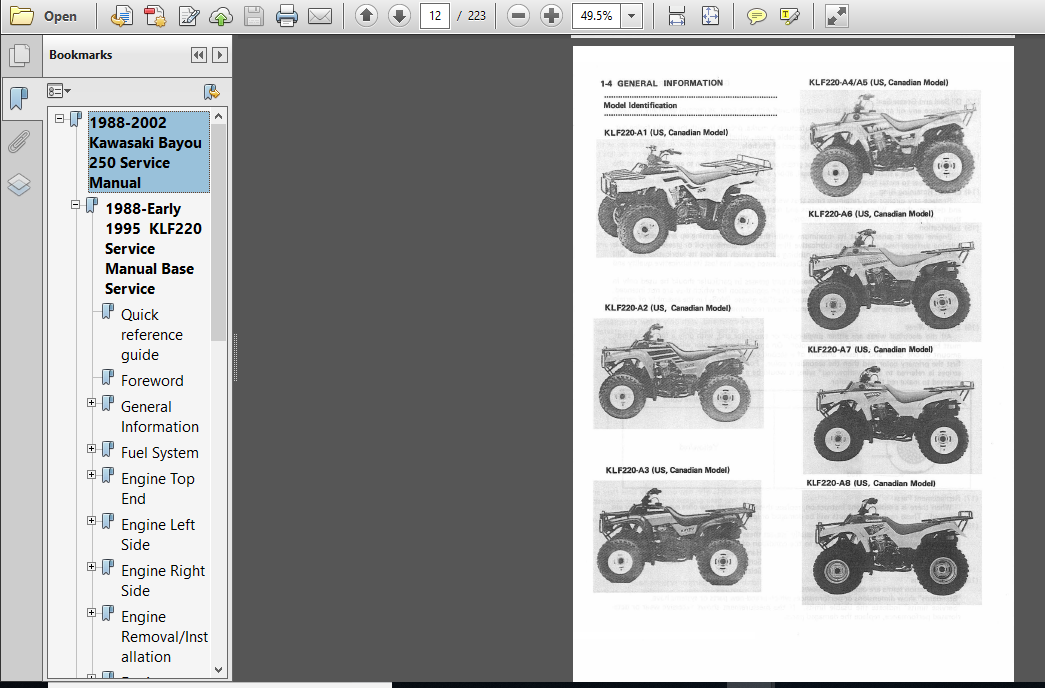Screen dimensions: 1045x688
Task: Click the page number field showing 12
Action: pyautogui.click(x=435, y=15)
